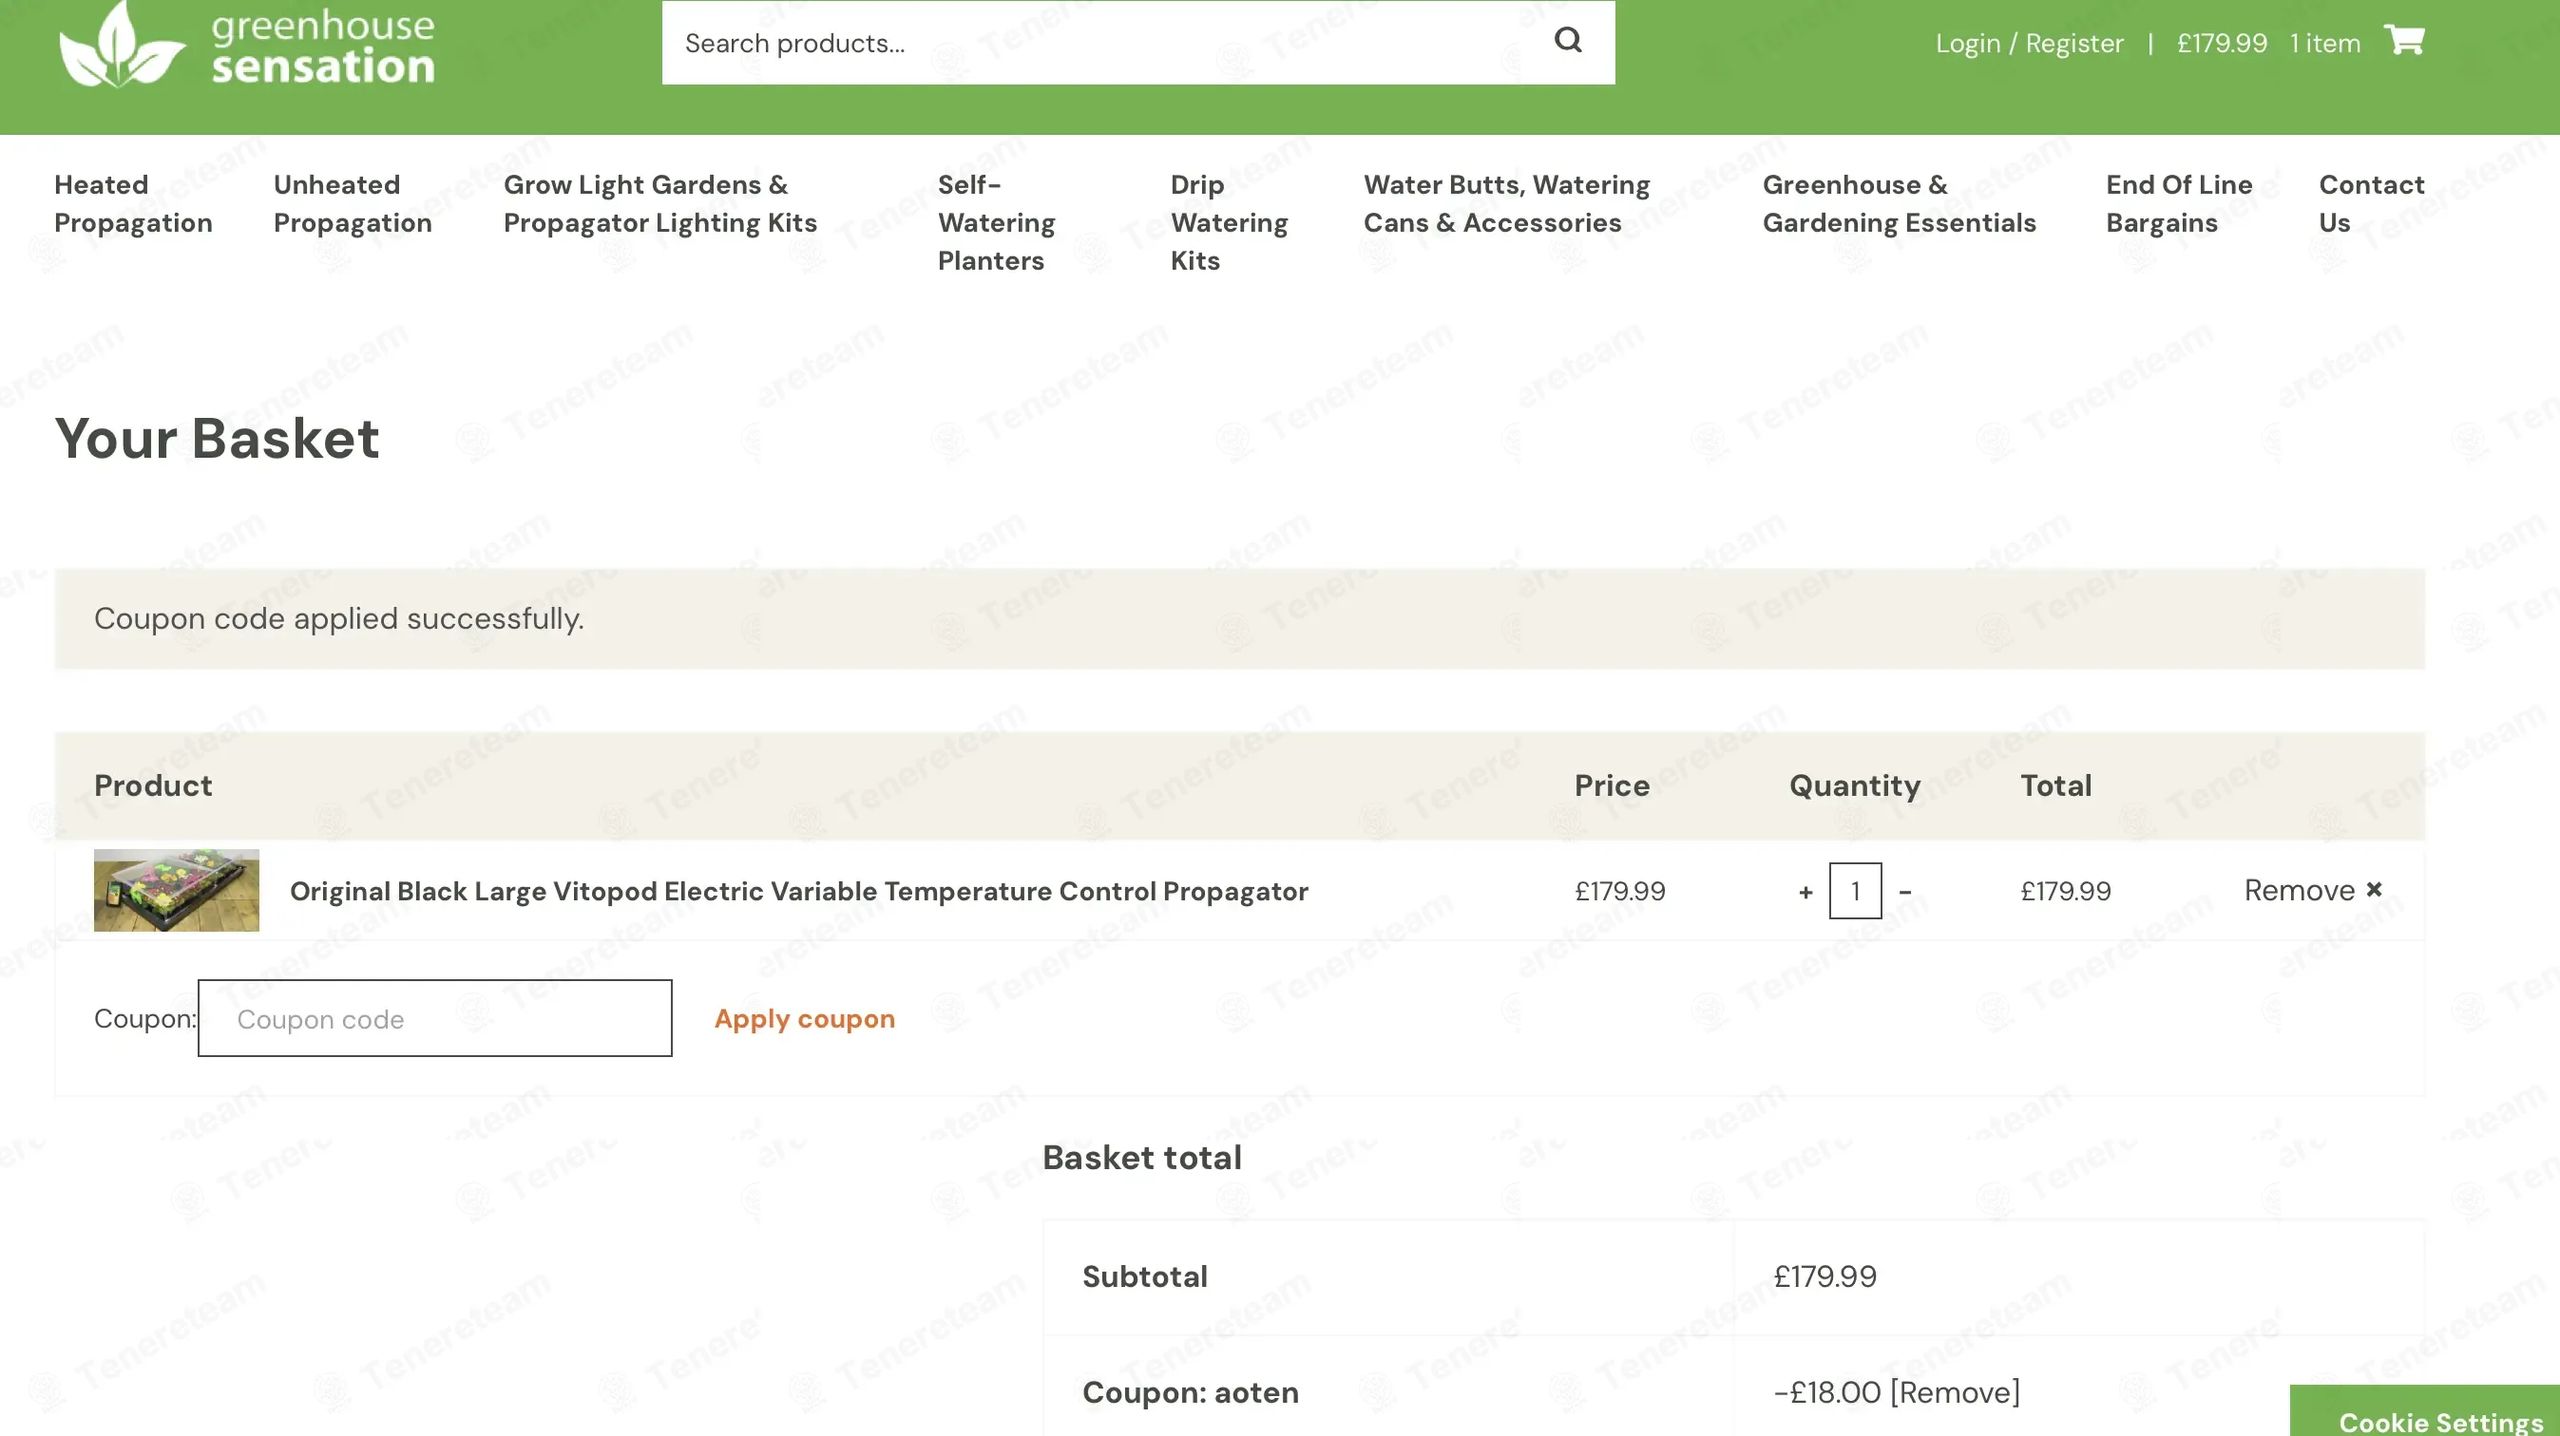The width and height of the screenshot is (2560, 1436).
Task: Click the Your Basket heading
Action: [x=217, y=438]
